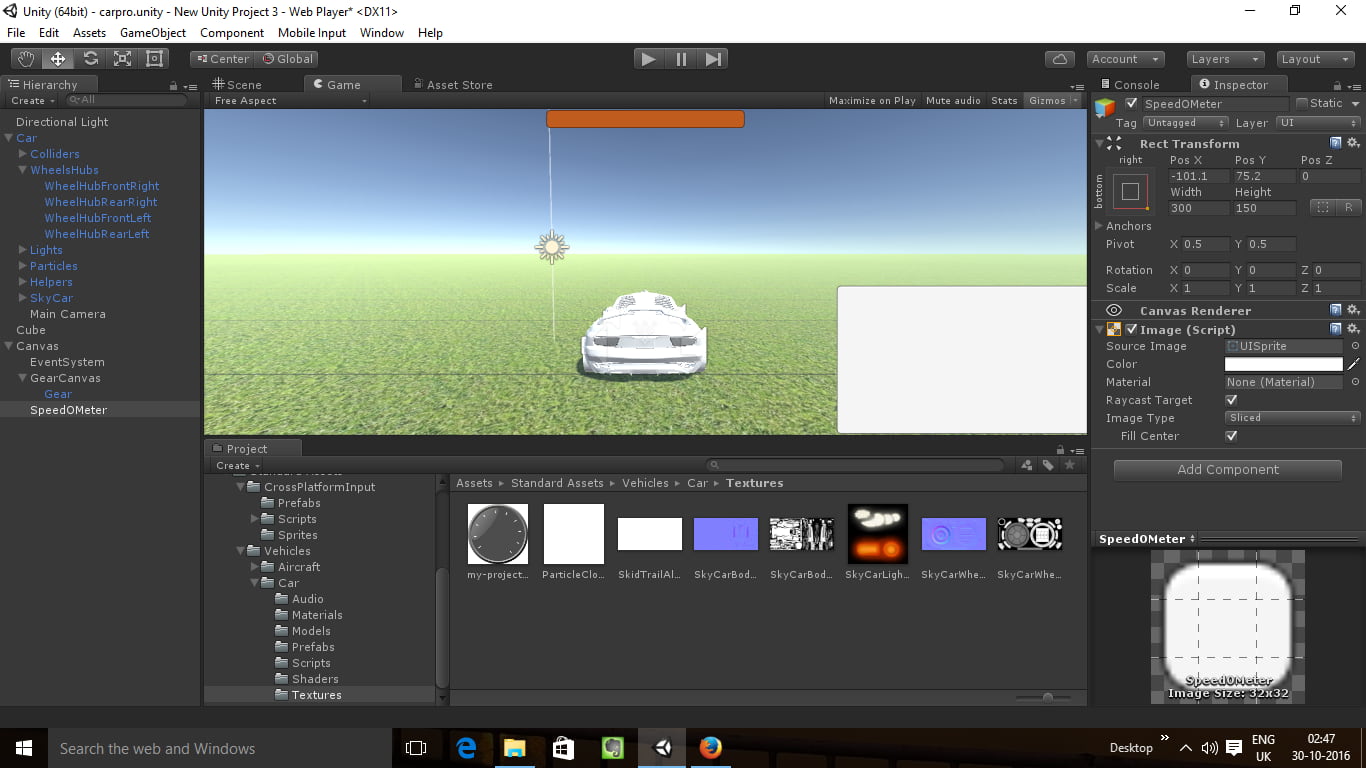Disable Raycast Target on the Image
This screenshot has width=1366, height=768.
pos(1231,399)
